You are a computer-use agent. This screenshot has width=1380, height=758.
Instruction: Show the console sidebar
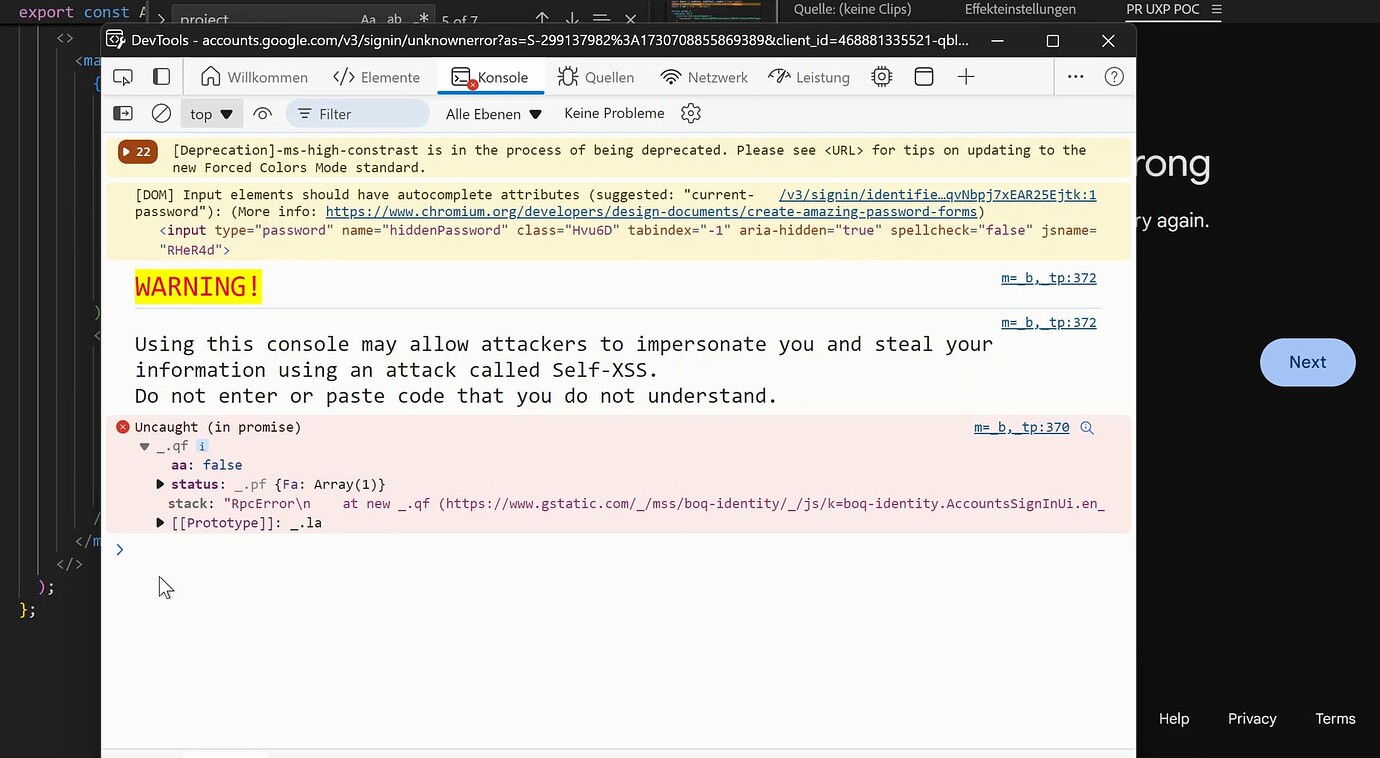(x=122, y=113)
